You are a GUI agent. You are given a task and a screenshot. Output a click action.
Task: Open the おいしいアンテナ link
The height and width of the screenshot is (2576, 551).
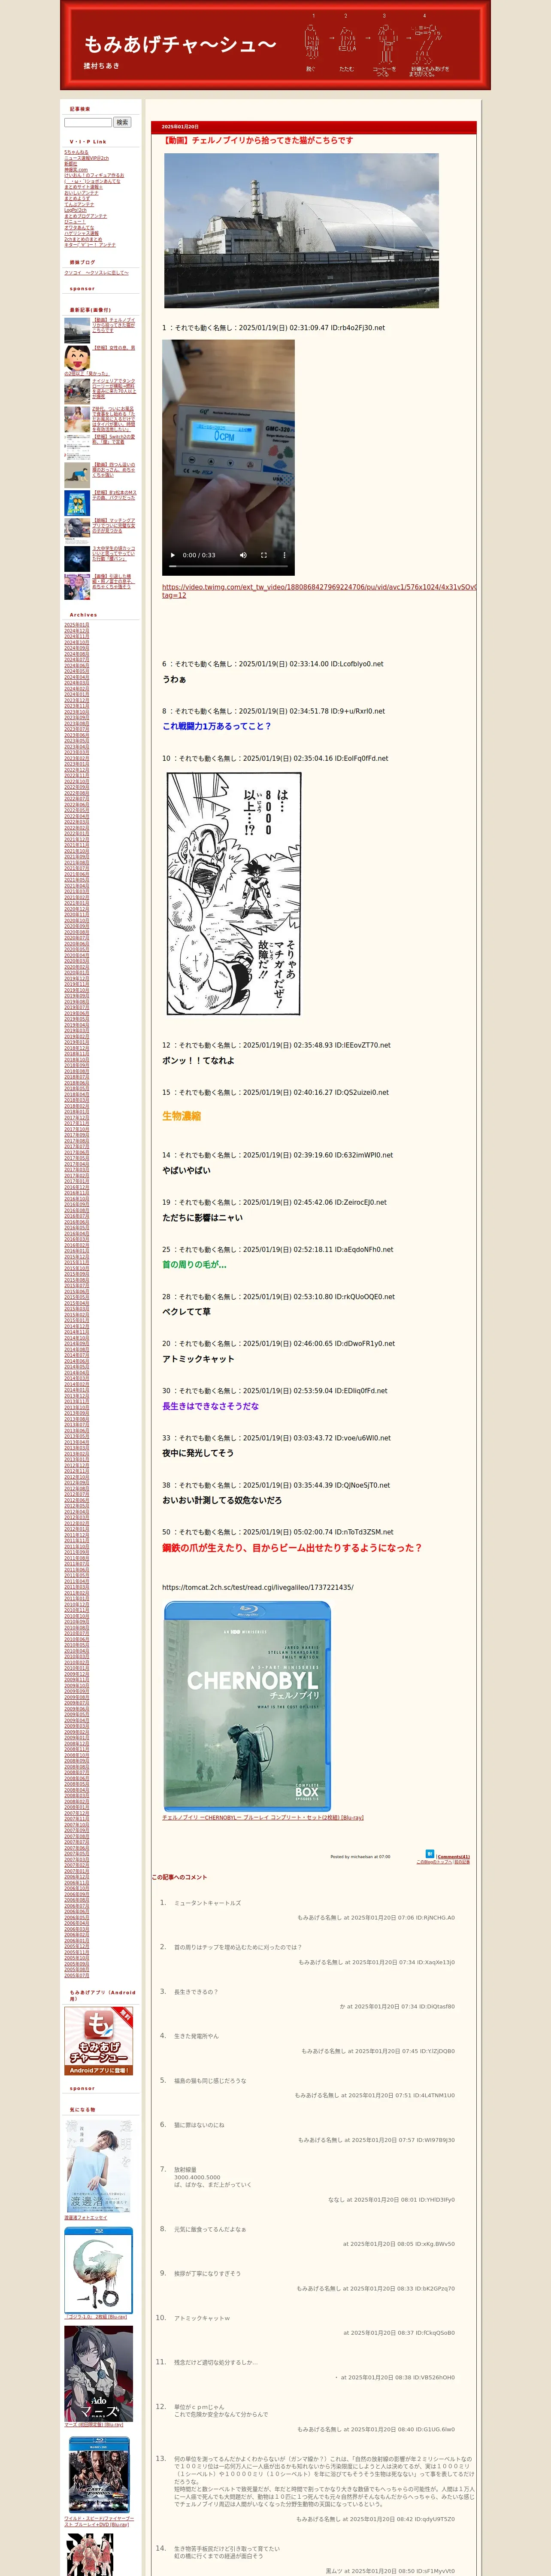[x=82, y=193]
